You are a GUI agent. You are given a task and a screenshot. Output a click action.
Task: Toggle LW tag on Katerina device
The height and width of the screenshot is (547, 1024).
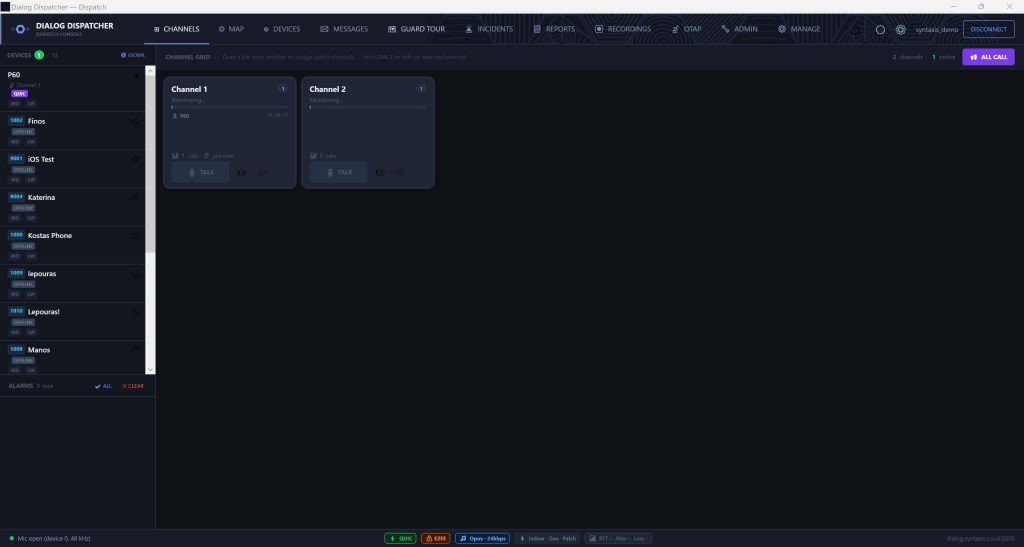[x=31, y=218]
